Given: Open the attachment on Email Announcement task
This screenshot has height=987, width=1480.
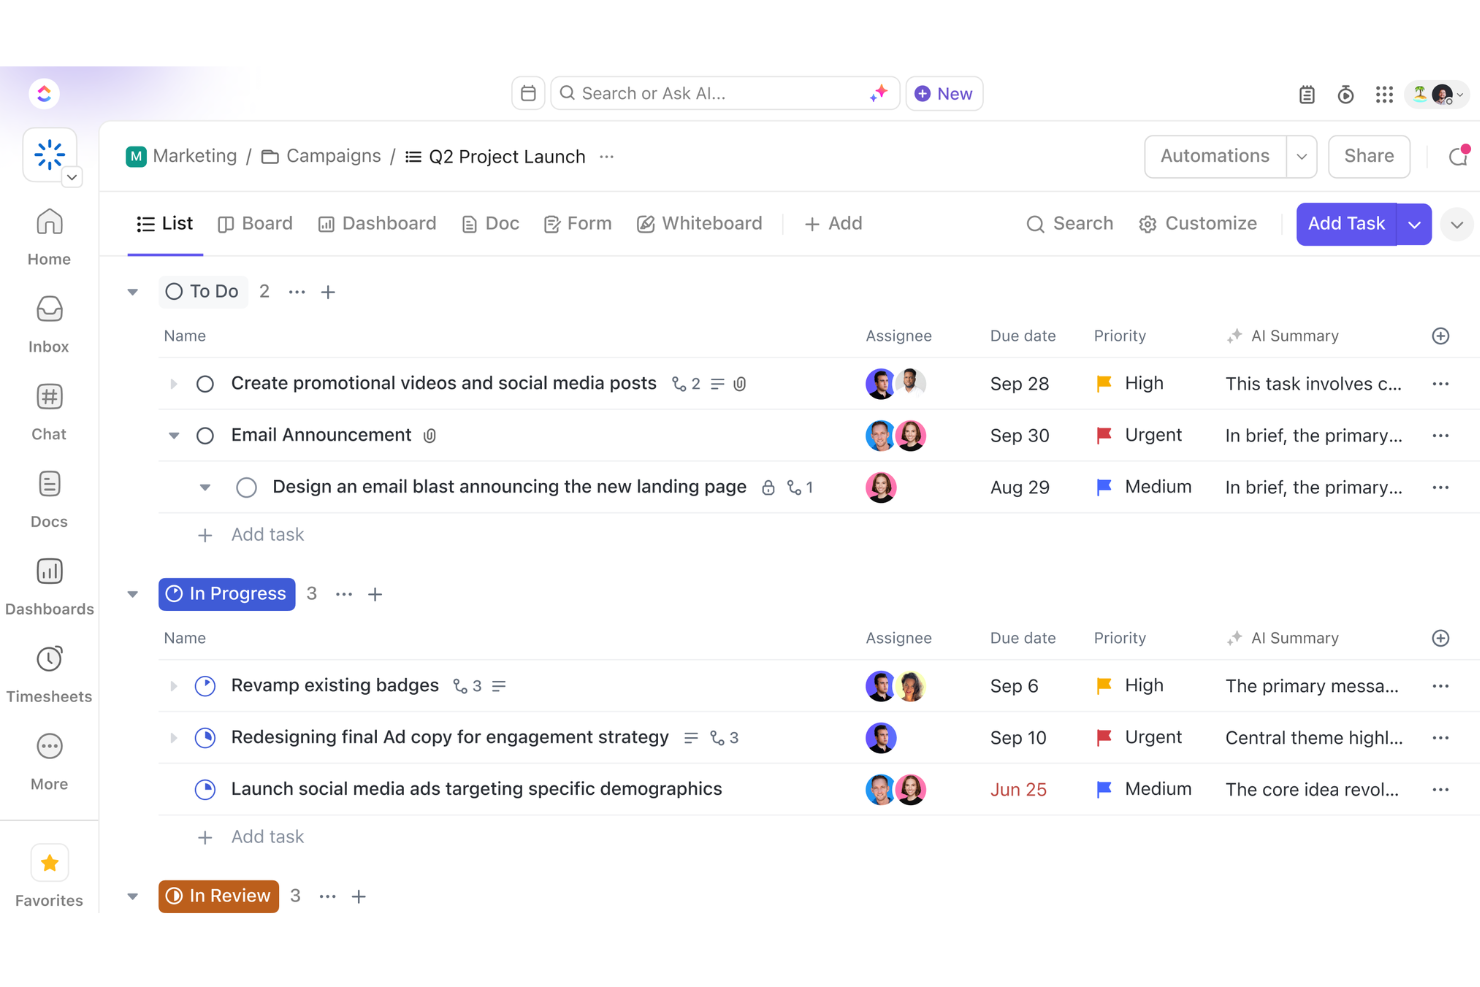Looking at the screenshot, I should point(429,435).
